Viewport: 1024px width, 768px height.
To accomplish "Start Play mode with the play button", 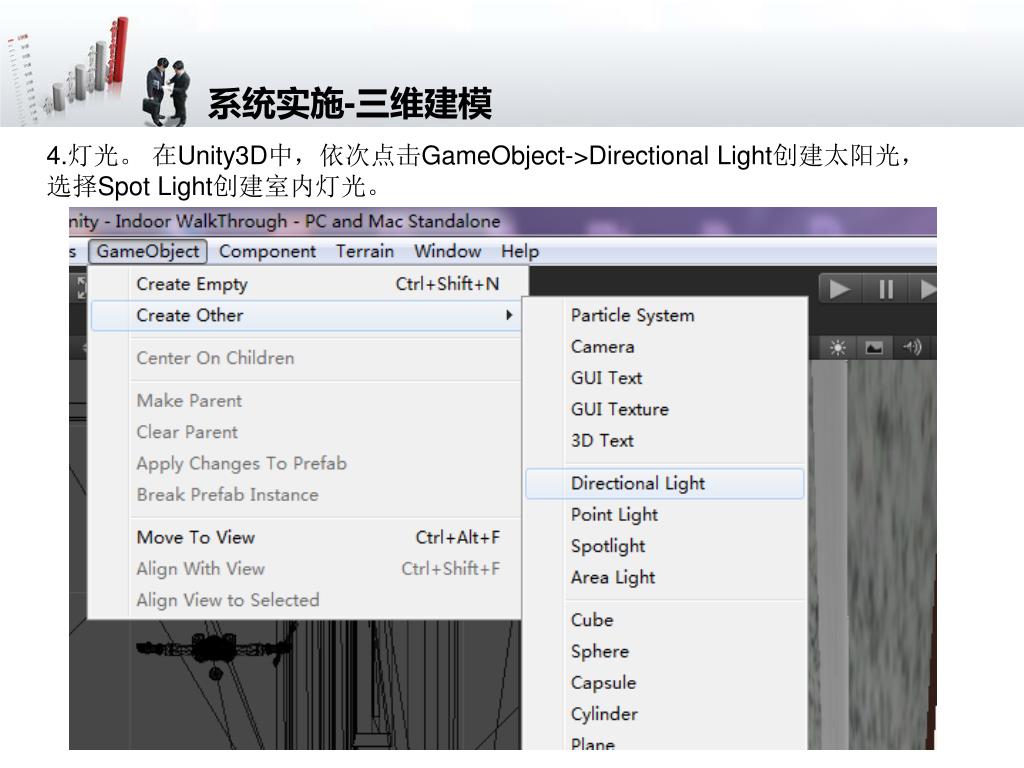I will (x=840, y=289).
